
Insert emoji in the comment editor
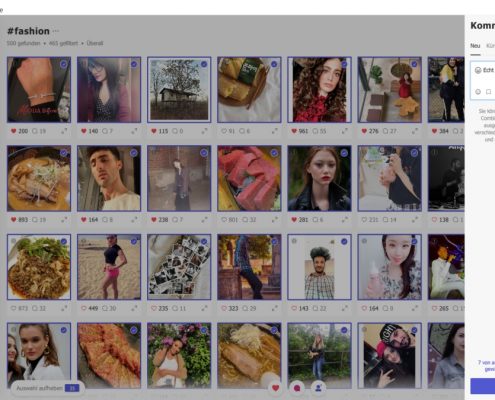[478, 92]
